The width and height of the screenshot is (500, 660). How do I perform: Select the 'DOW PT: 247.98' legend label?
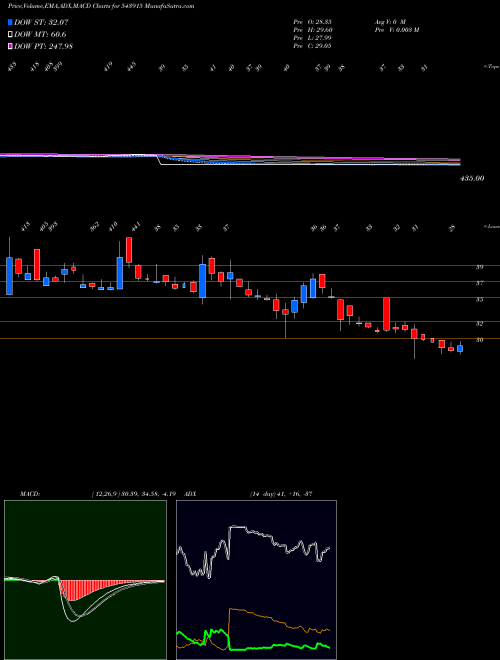pyautogui.click(x=44, y=46)
